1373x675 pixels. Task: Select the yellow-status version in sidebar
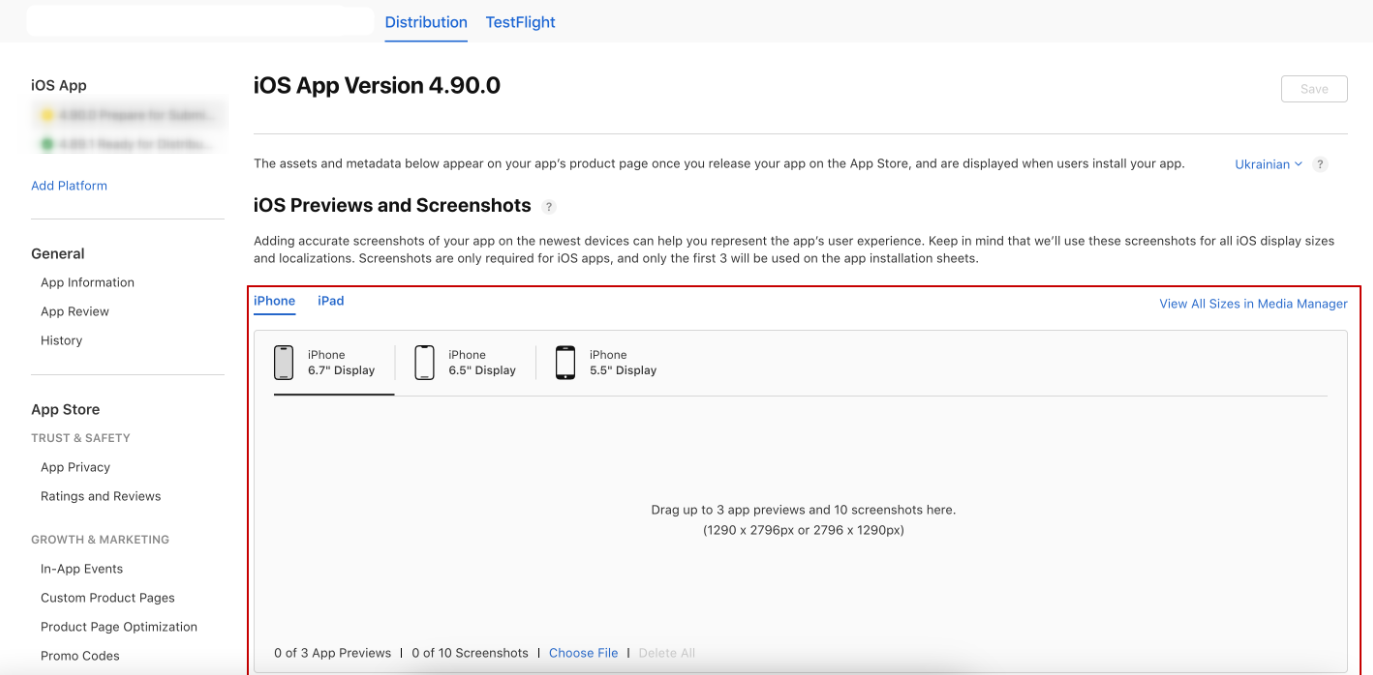tap(128, 116)
